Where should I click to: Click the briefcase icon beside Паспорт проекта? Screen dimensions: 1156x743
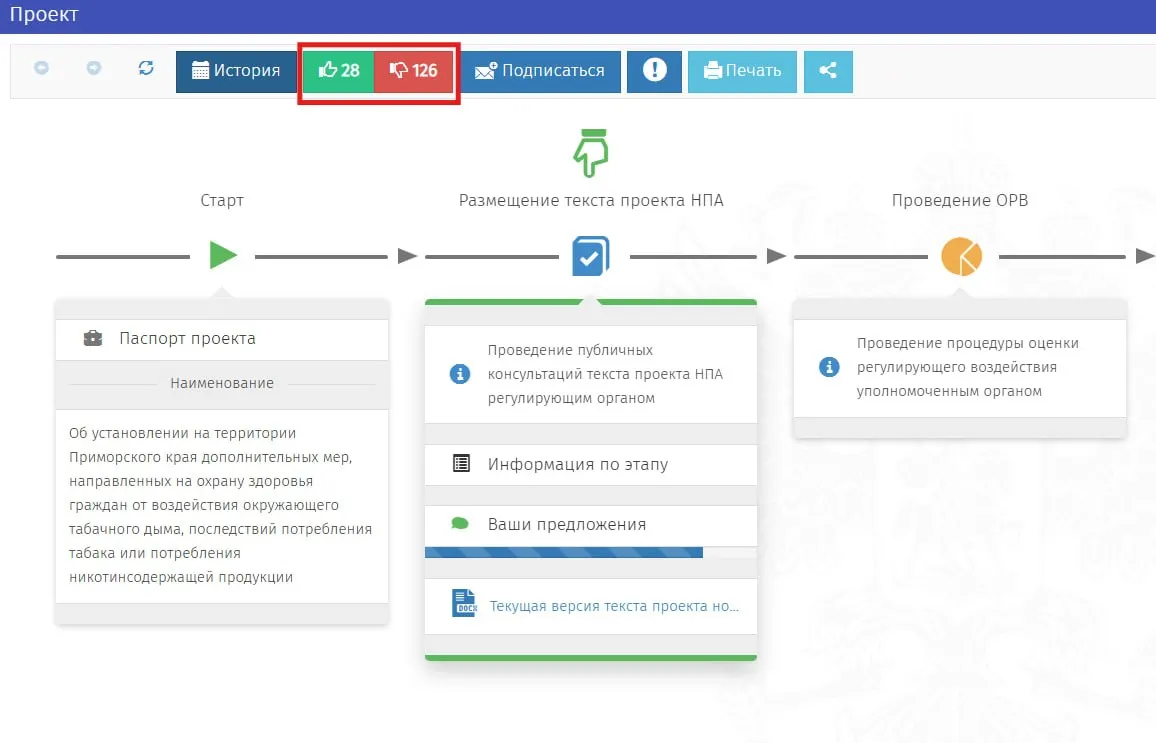coord(93,338)
